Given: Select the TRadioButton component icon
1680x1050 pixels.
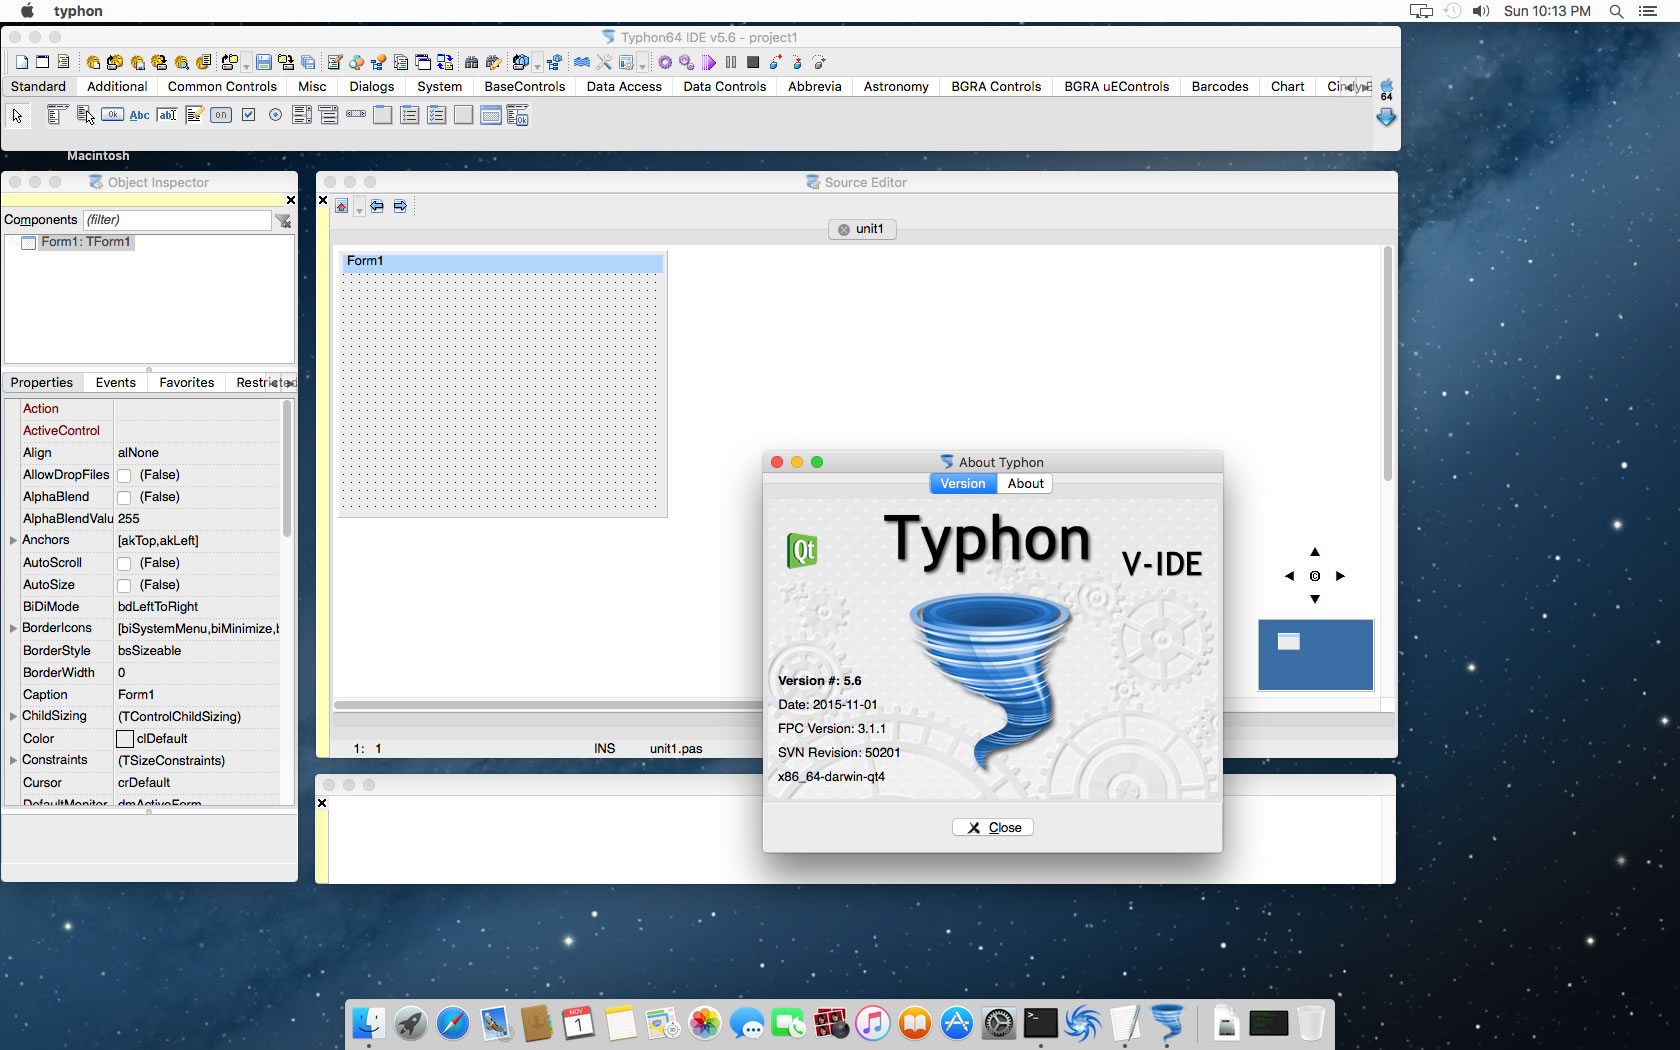Looking at the screenshot, I should point(275,116).
